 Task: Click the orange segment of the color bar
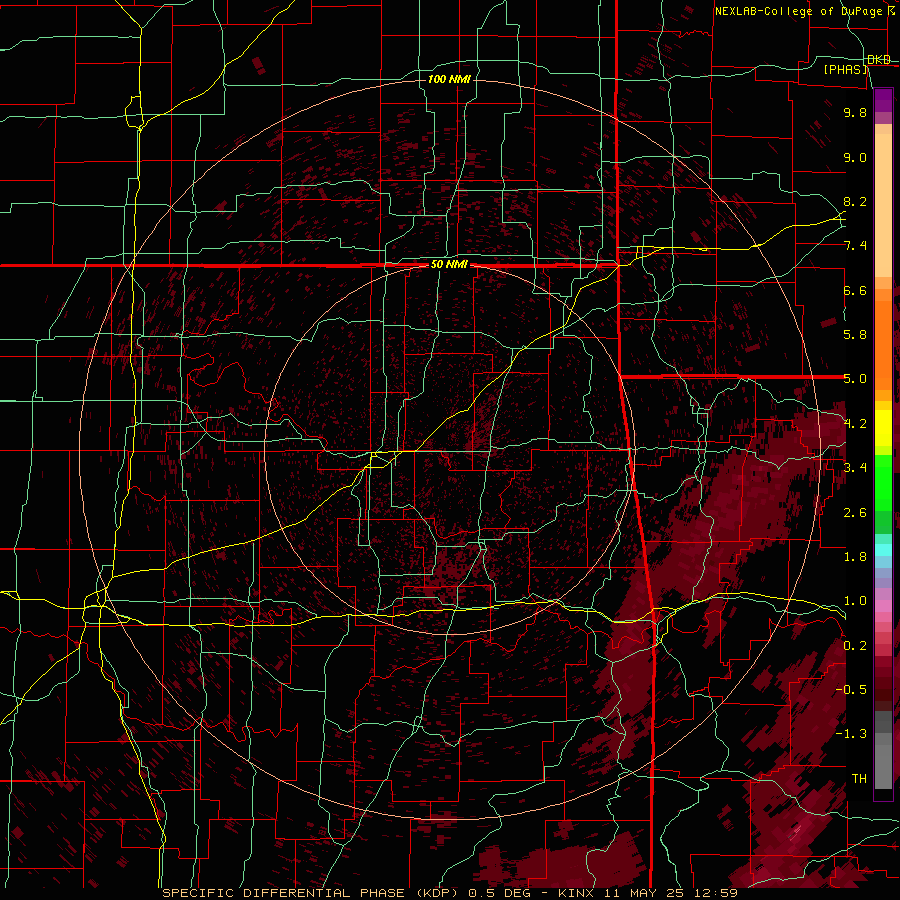[883, 346]
